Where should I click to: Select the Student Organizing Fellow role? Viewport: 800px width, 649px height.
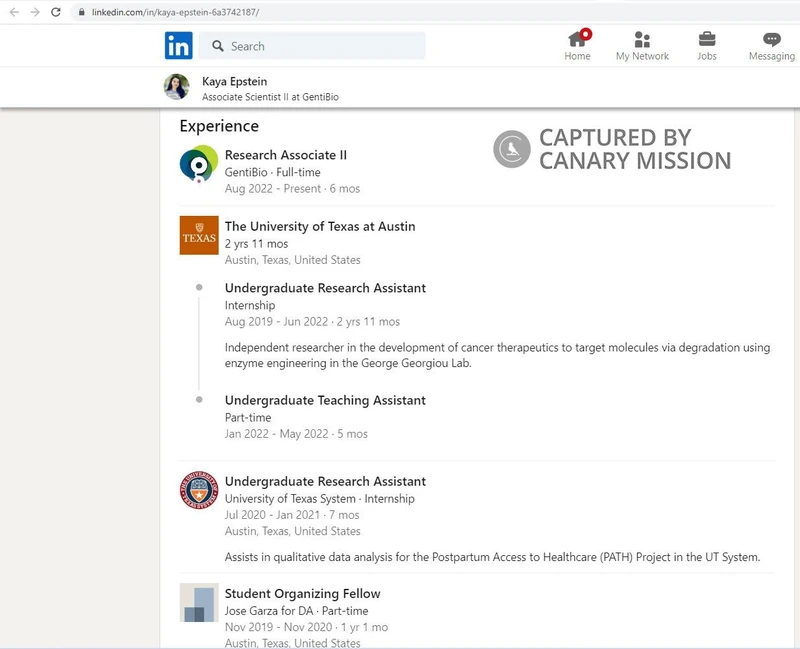[x=302, y=593]
